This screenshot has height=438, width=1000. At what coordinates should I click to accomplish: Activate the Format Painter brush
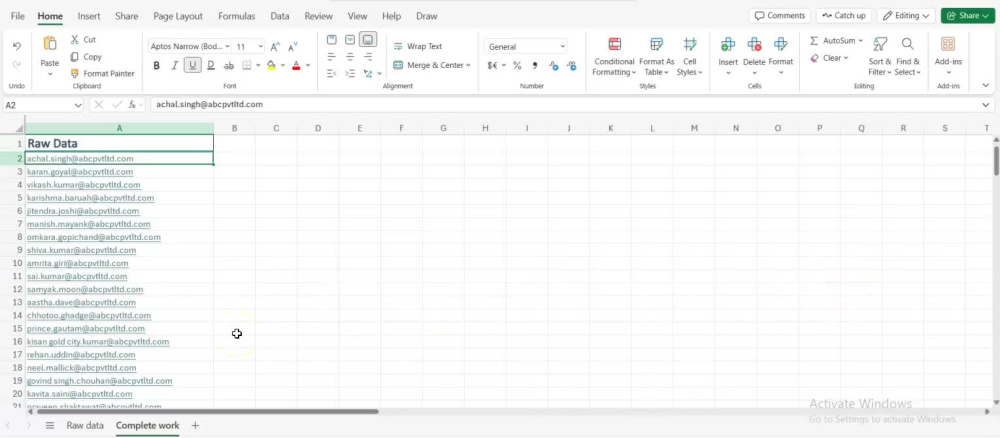pos(75,73)
